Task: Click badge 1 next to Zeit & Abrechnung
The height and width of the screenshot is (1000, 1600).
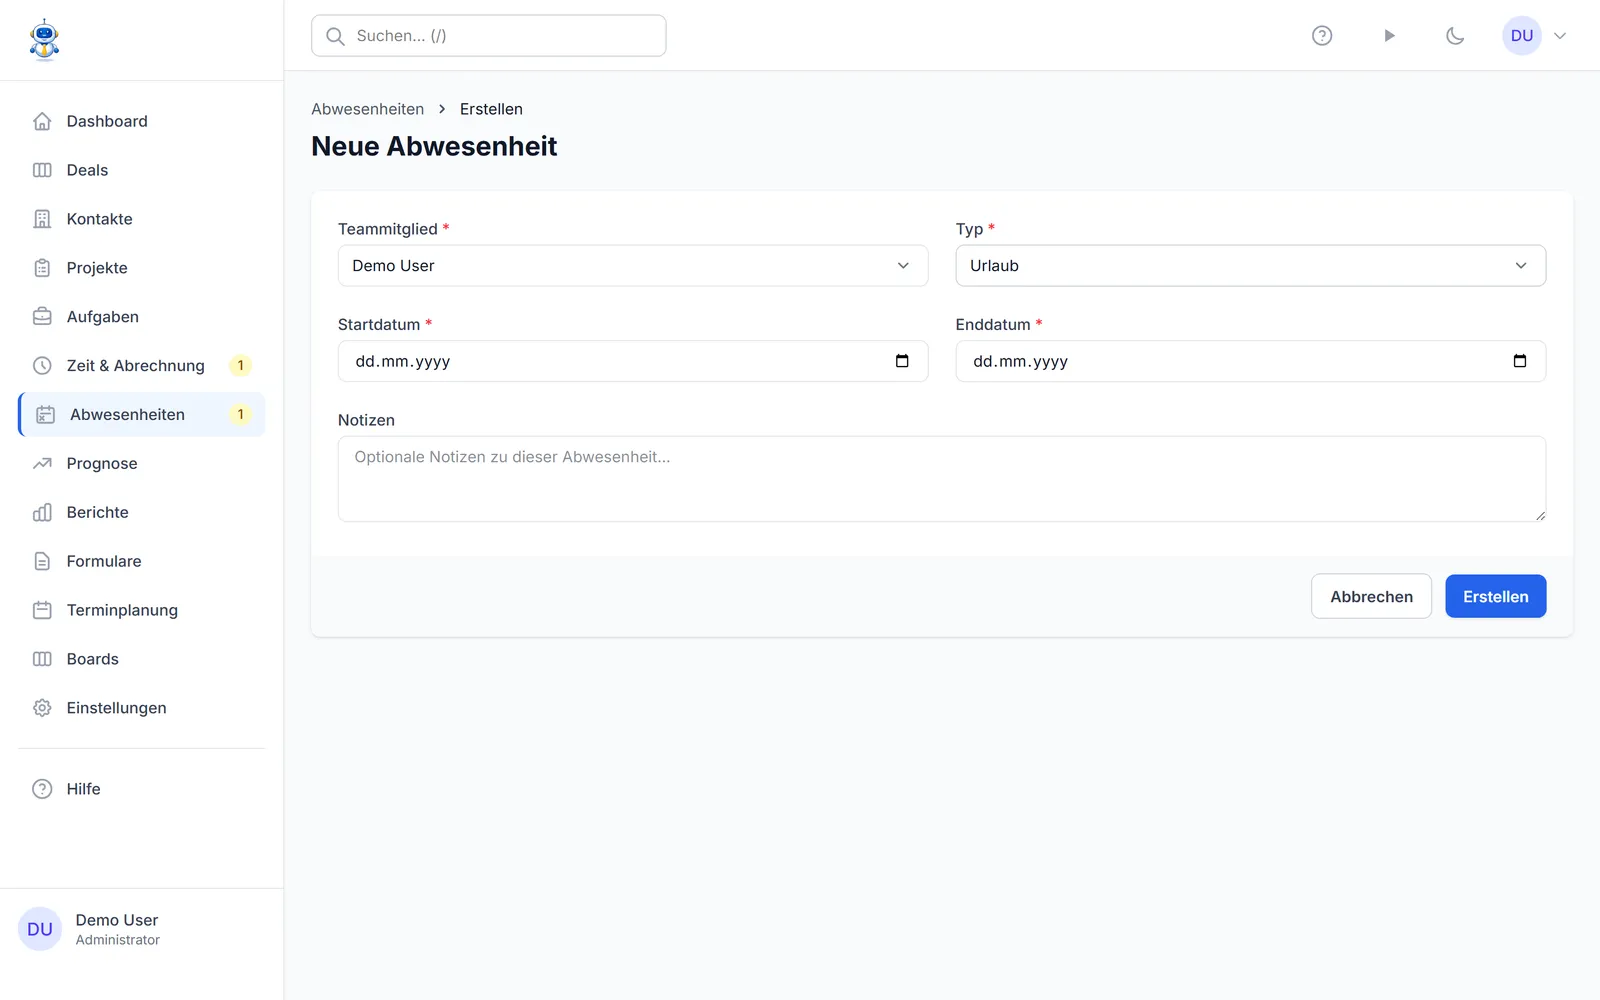Action: pyautogui.click(x=240, y=366)
